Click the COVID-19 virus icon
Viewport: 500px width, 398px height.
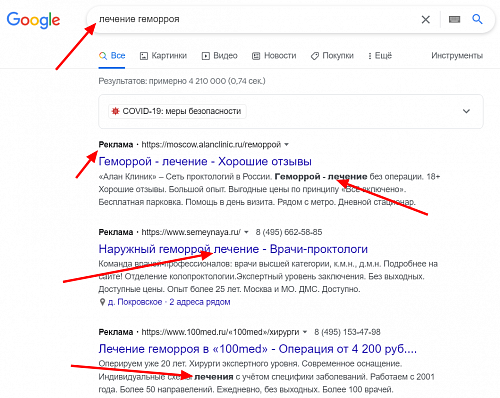[x=115, y=111]
